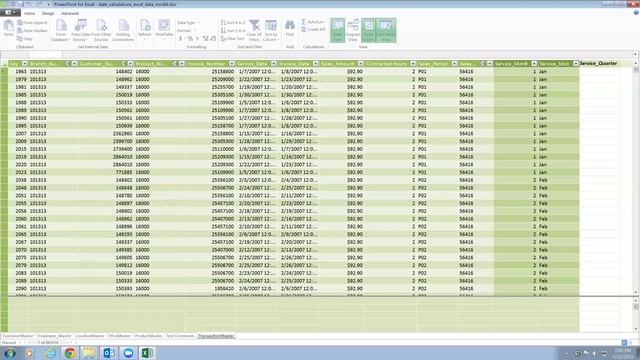Open the file menu dropdown button
This screenshot has height=360, width=640.
coord(10,13)
